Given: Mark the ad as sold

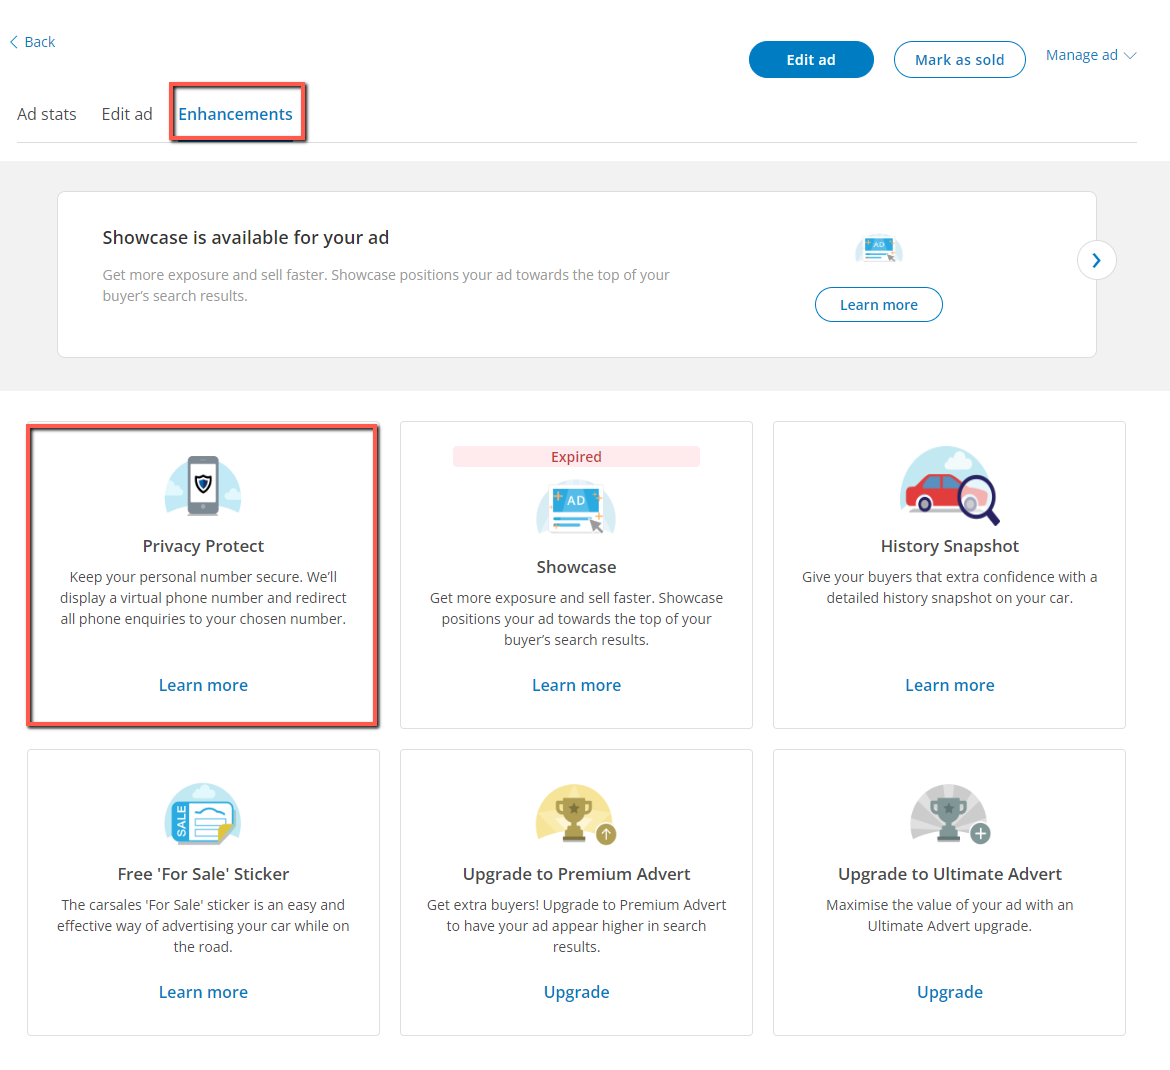Looking at the screenshot, I should point(959,60).
